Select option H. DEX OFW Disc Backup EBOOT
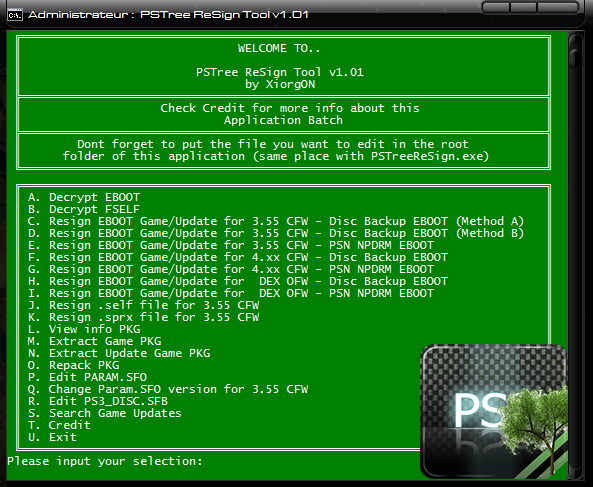Screen dimensions: 593x487 point(238,281)
